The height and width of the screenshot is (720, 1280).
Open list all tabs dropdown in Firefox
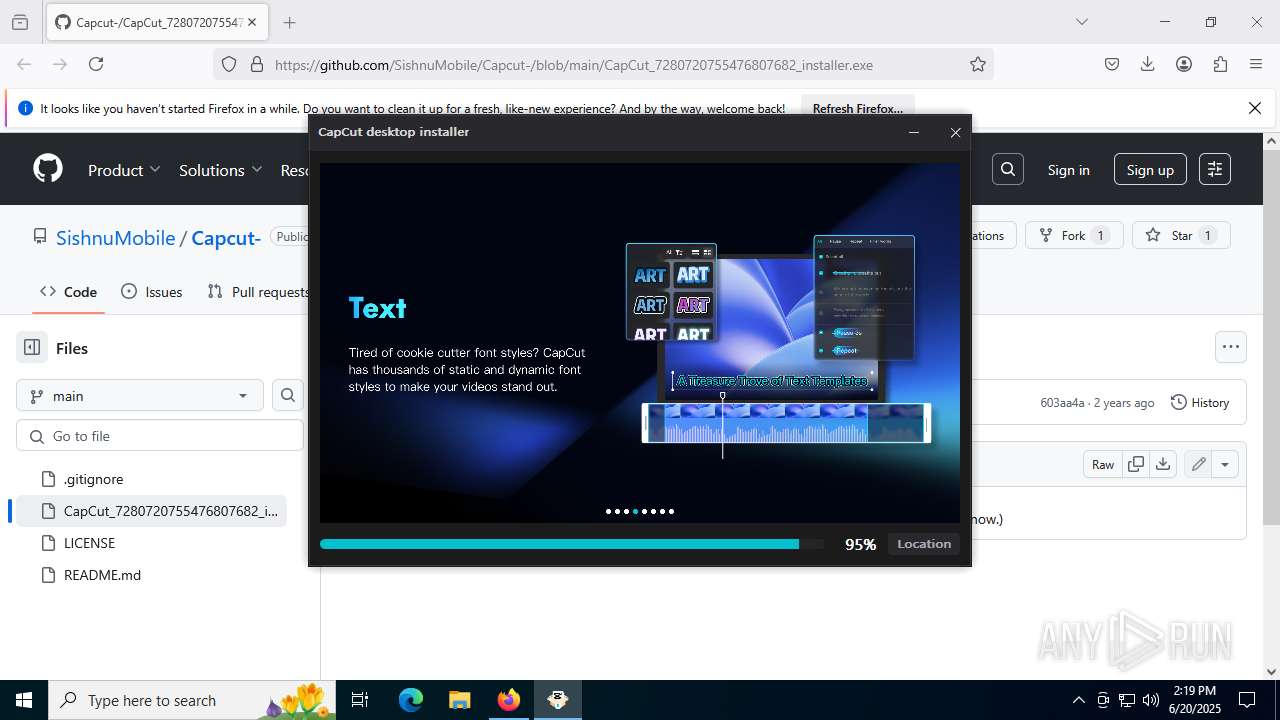[1081, 22]
